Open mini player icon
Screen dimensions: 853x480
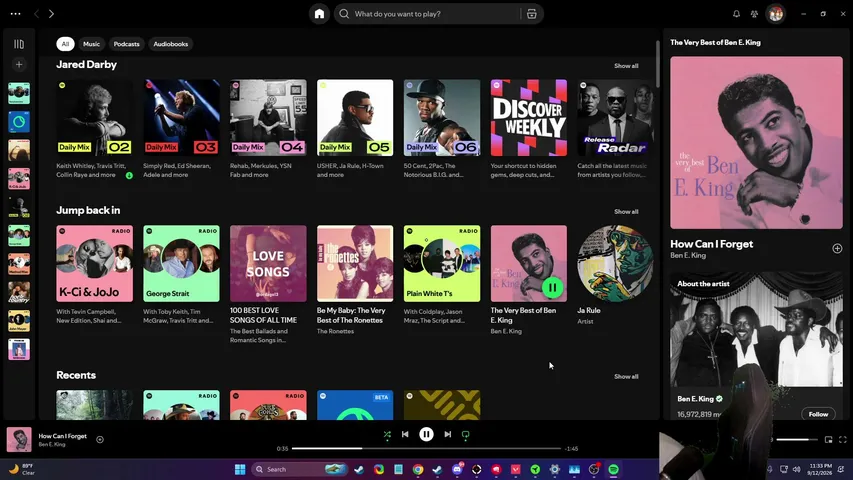click(829, 439)
